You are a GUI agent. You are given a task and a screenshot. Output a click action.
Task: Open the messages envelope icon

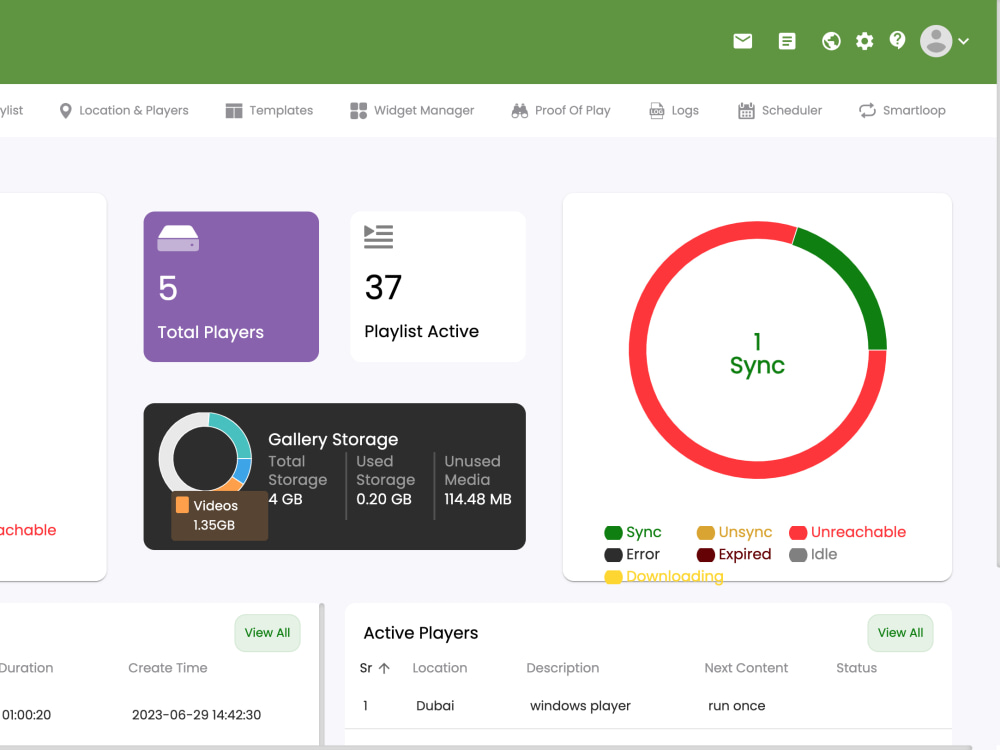(742, 41)
